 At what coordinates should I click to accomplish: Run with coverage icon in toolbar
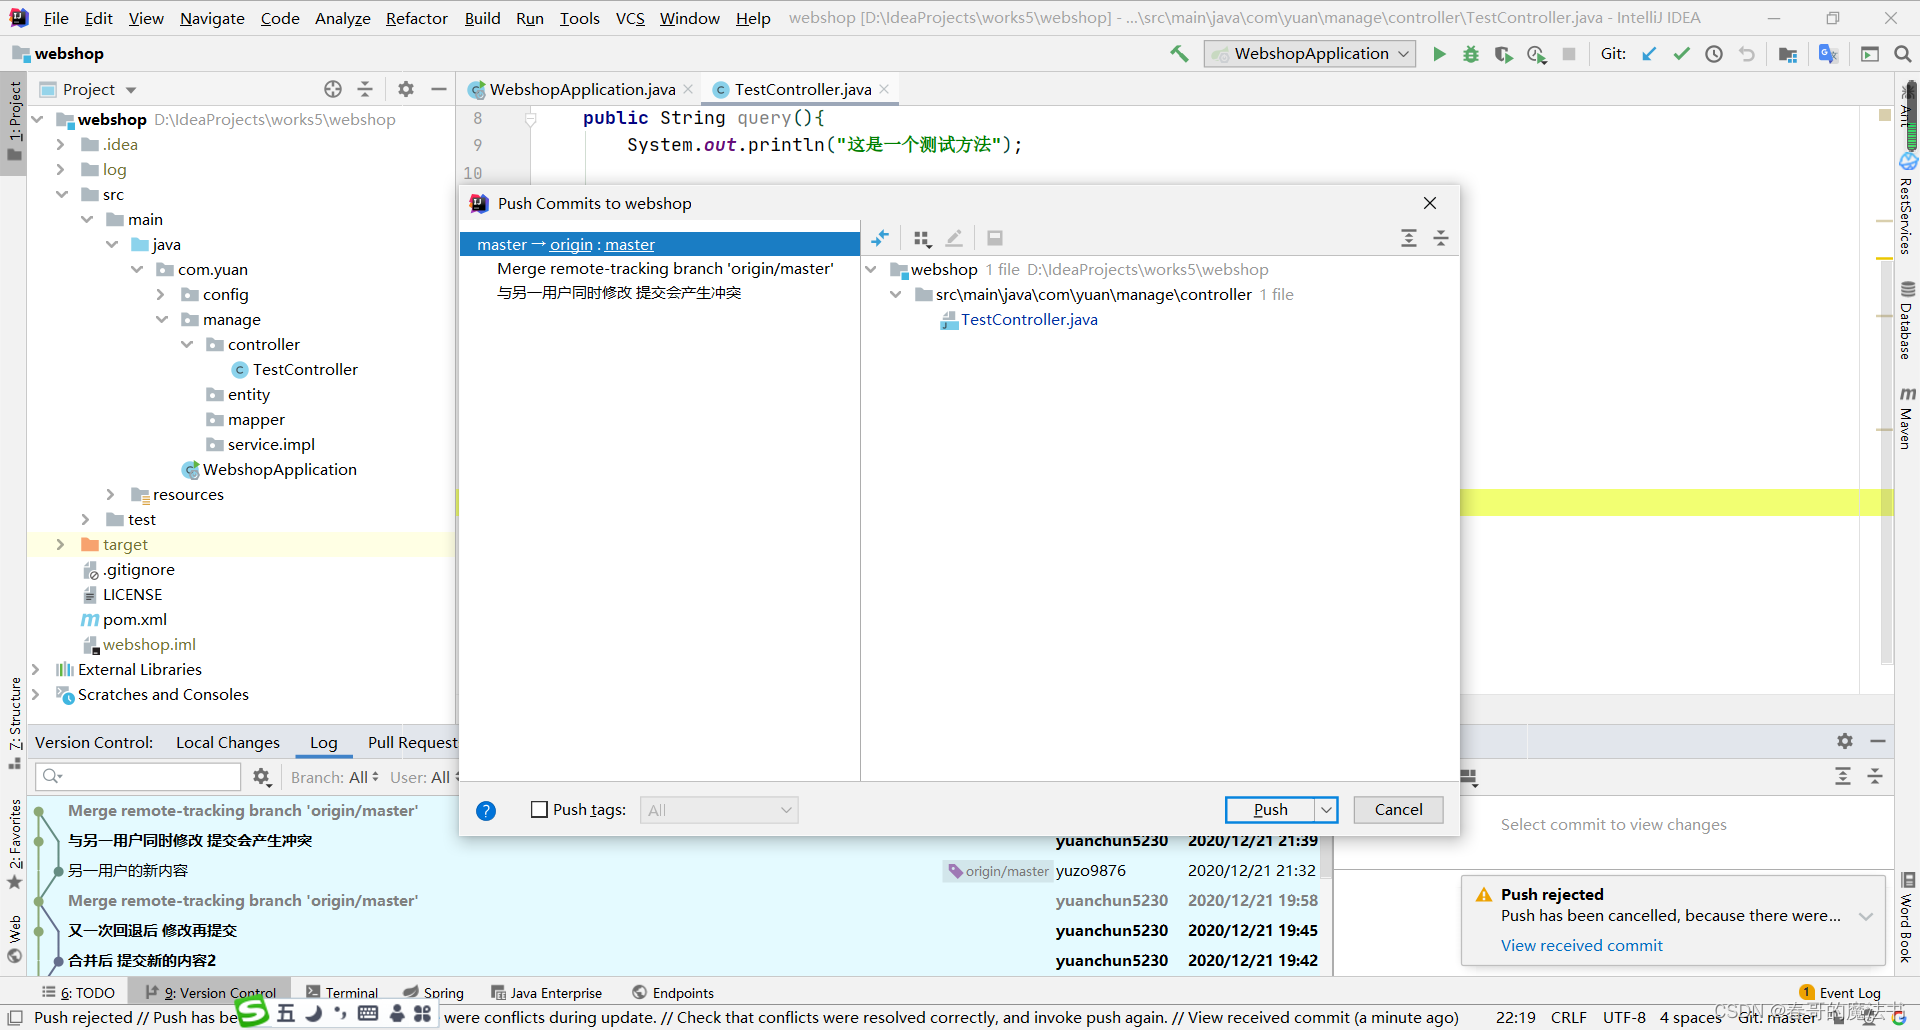[1503, 54]
